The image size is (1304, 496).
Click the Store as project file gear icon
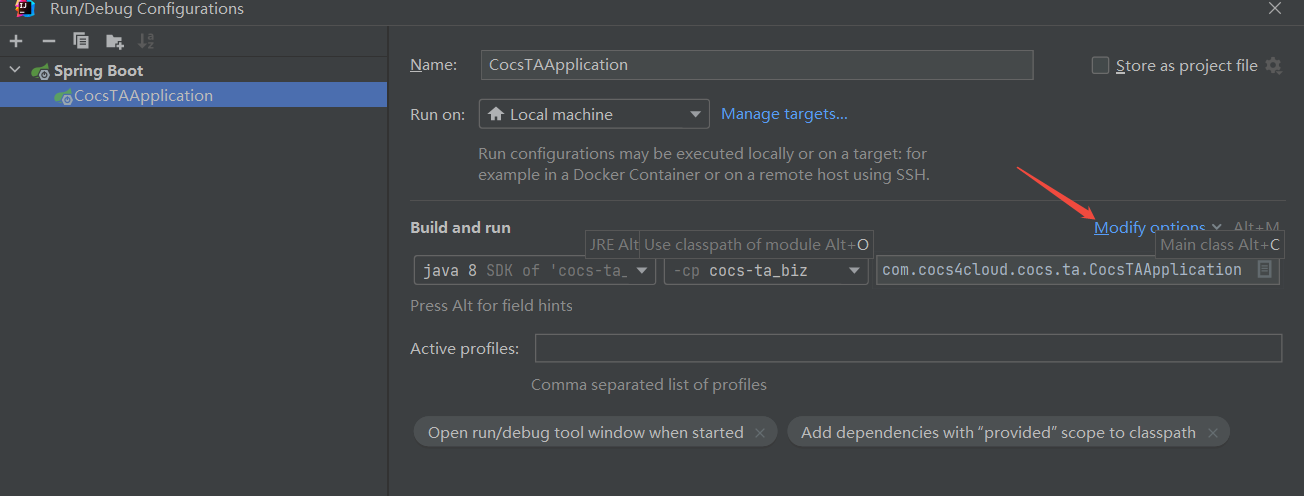[x=1273, y=66]
